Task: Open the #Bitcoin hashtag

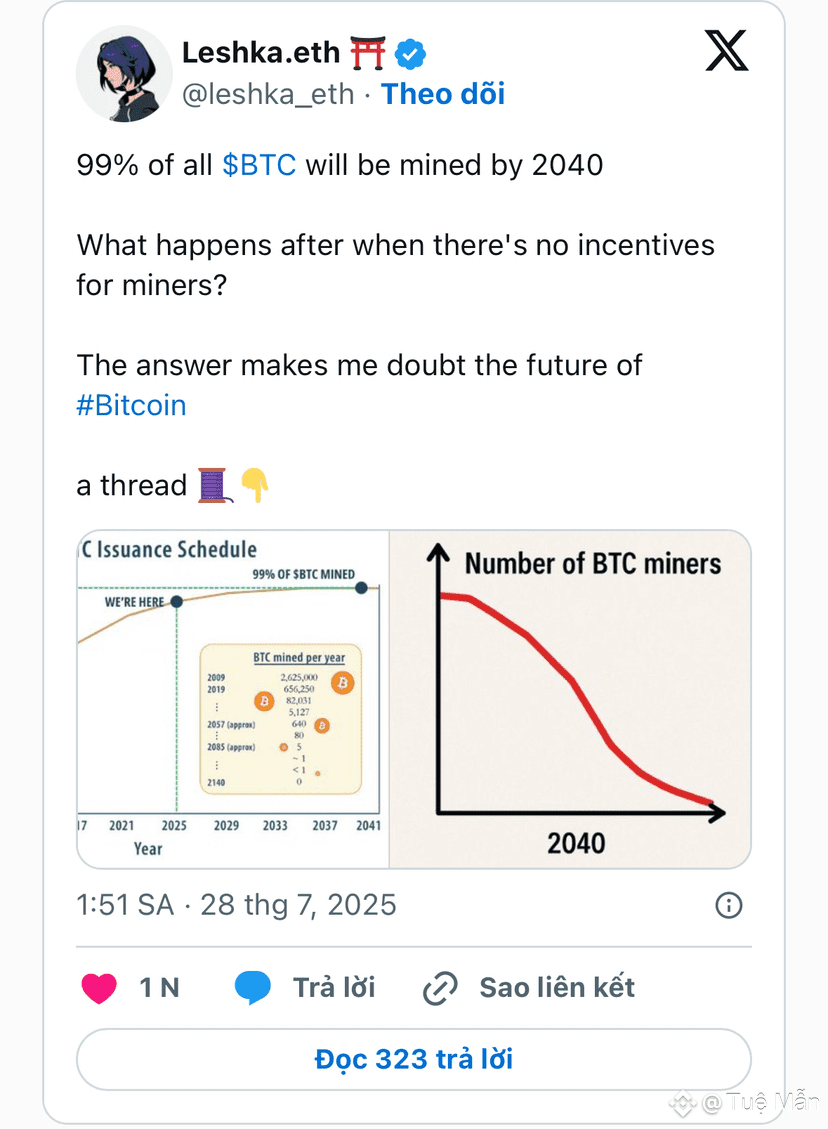Action: tap(132, 405)
